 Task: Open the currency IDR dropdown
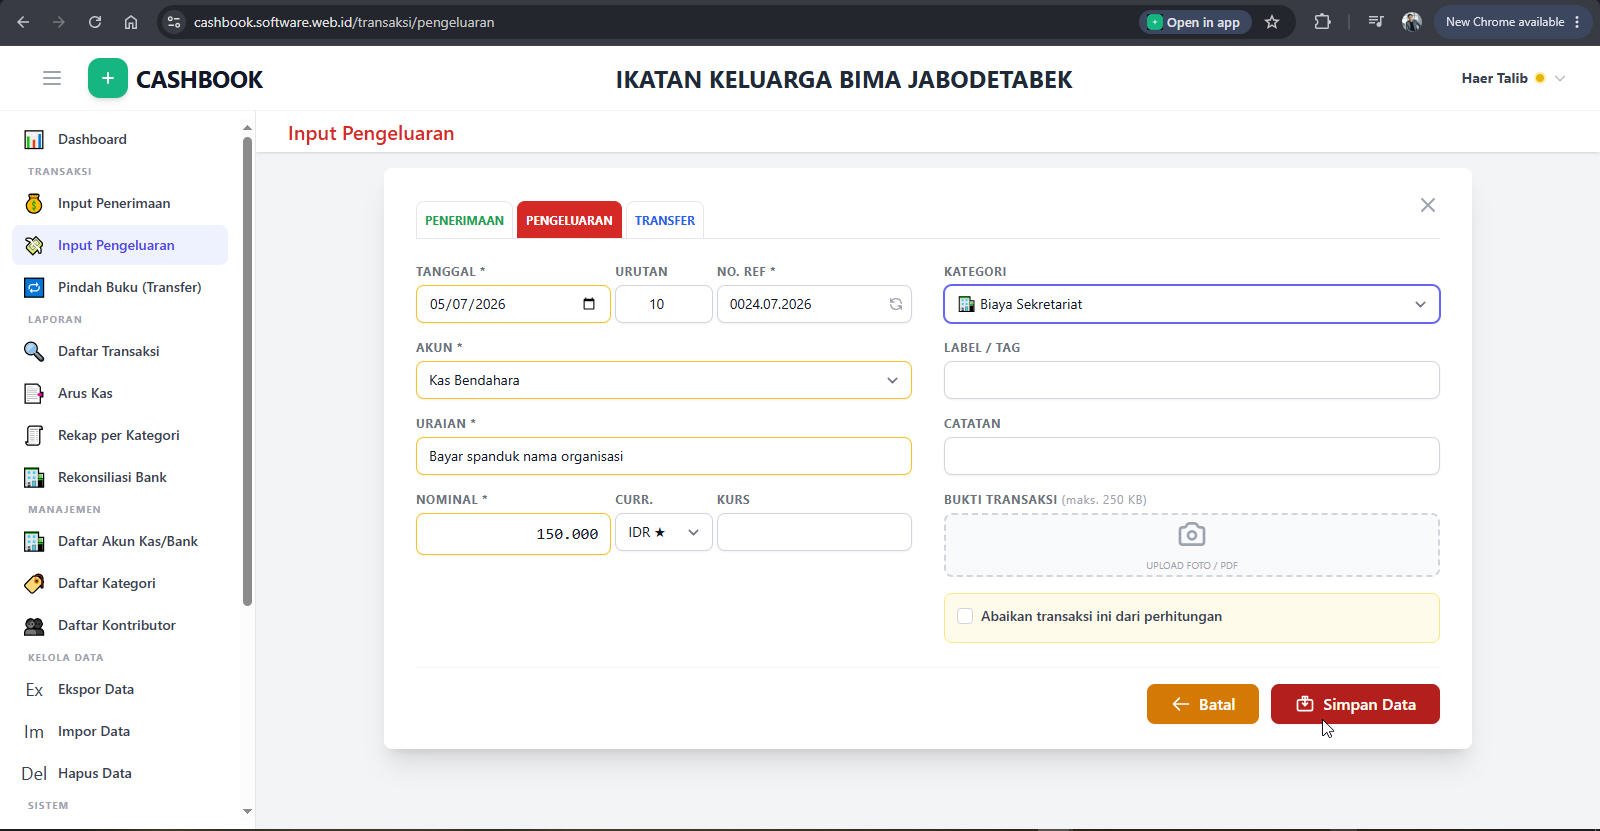[663, 532]
